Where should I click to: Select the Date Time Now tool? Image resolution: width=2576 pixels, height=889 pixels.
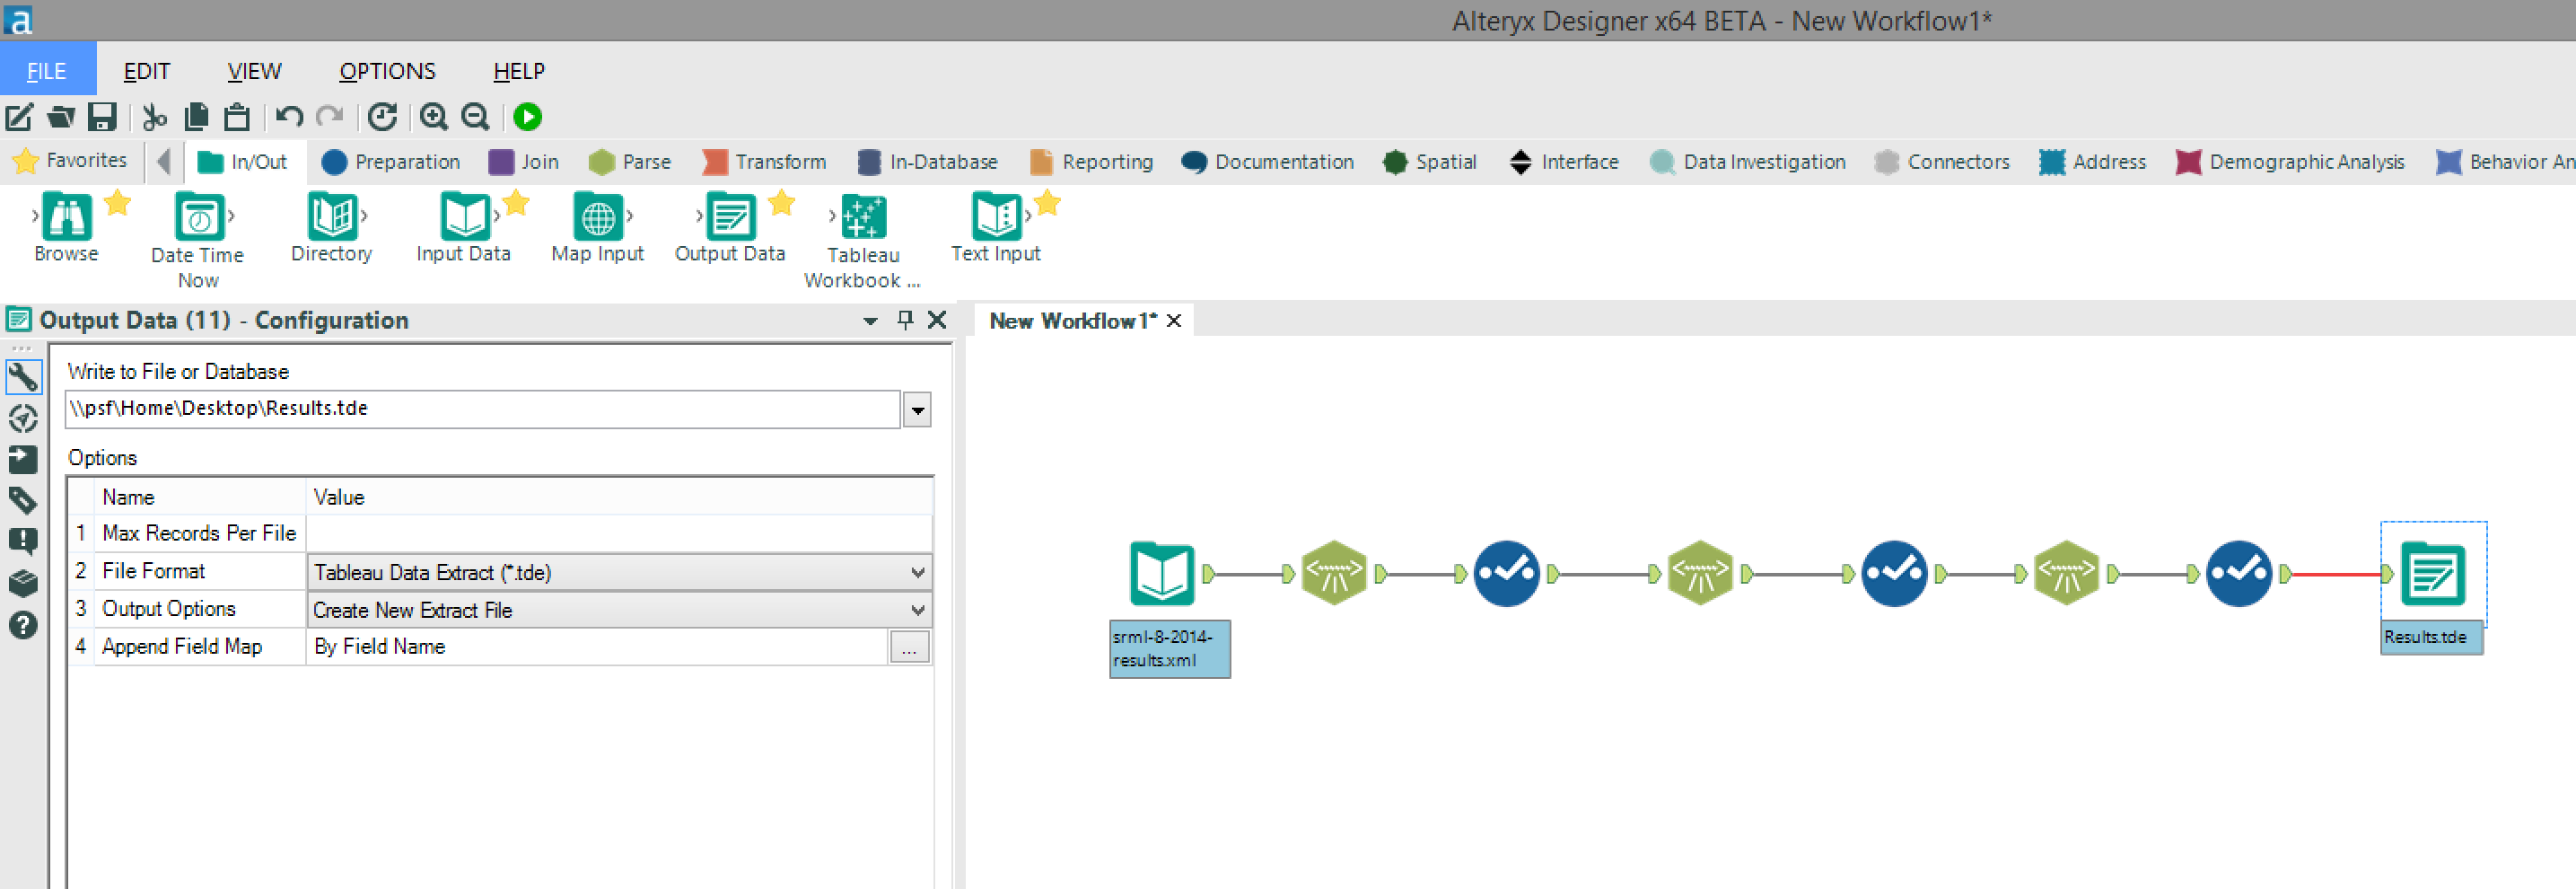[198, 239]
